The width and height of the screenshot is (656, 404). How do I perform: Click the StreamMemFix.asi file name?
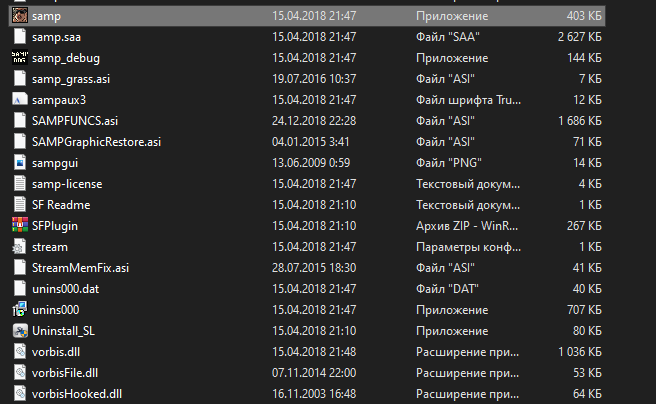click(x=80, y=268)
